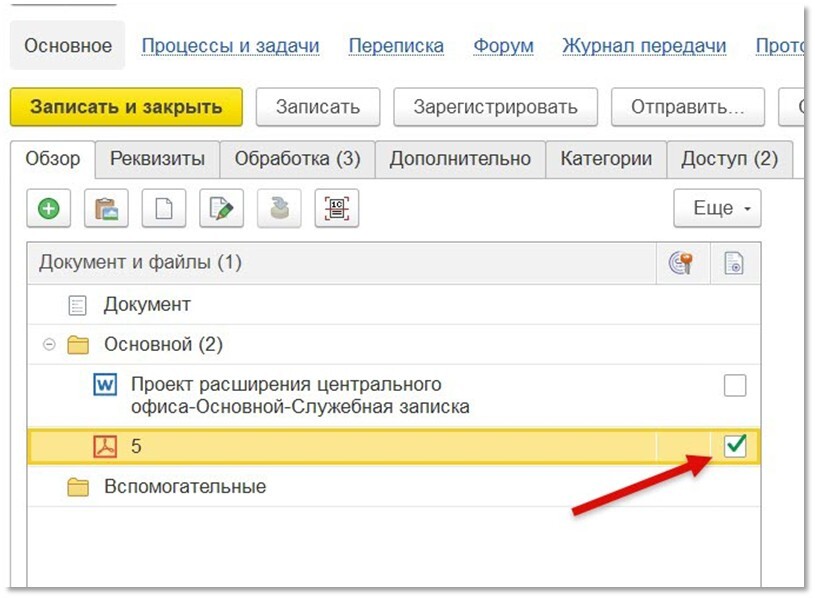Viewport: 815px width, 598px height.
Task: Click the document column header icon
Action: [734, 263]
